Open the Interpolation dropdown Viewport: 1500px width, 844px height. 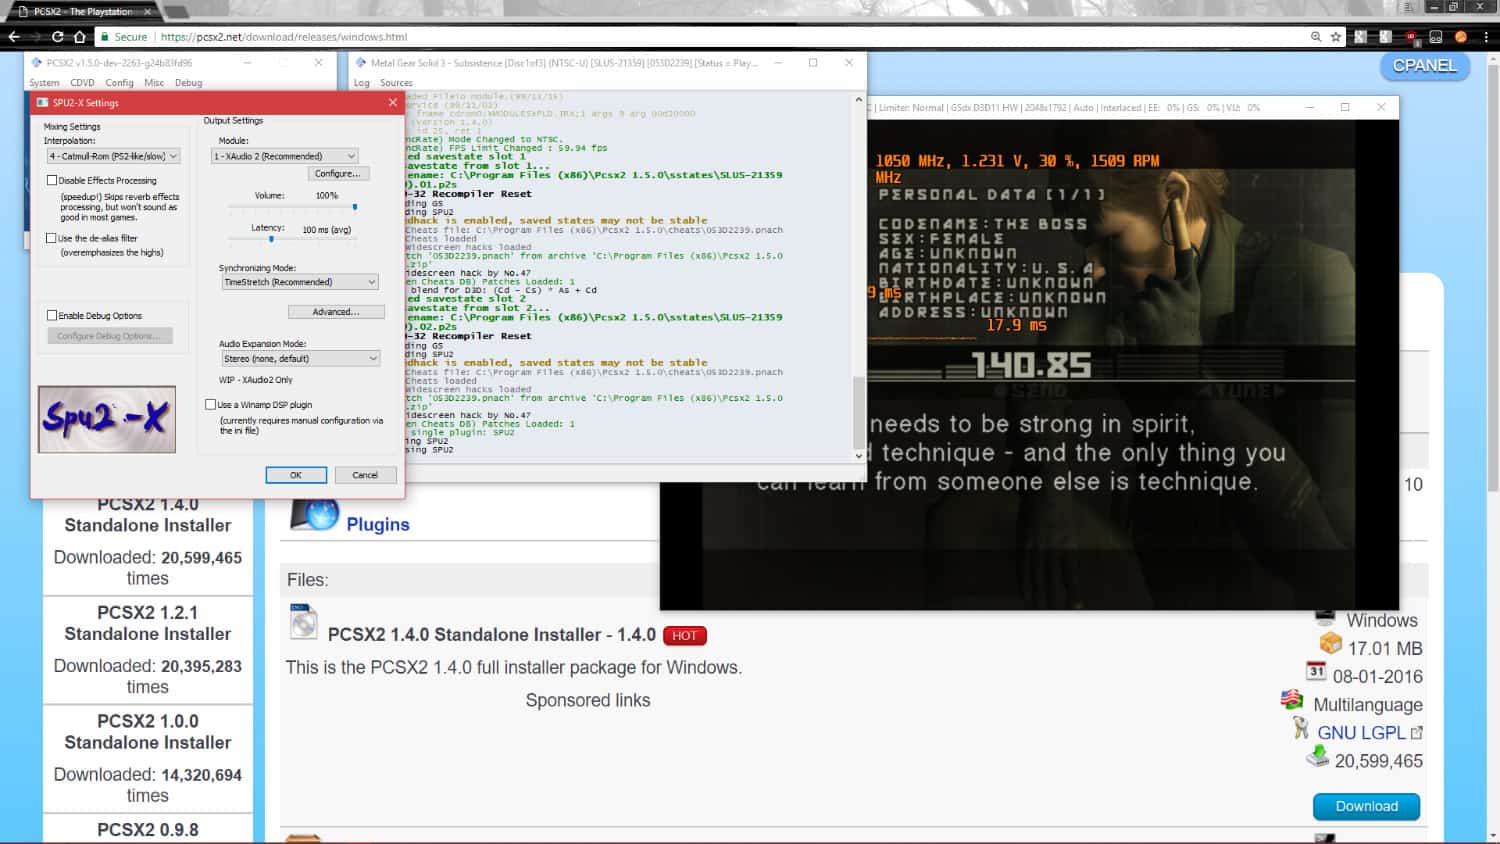[110, 156]
